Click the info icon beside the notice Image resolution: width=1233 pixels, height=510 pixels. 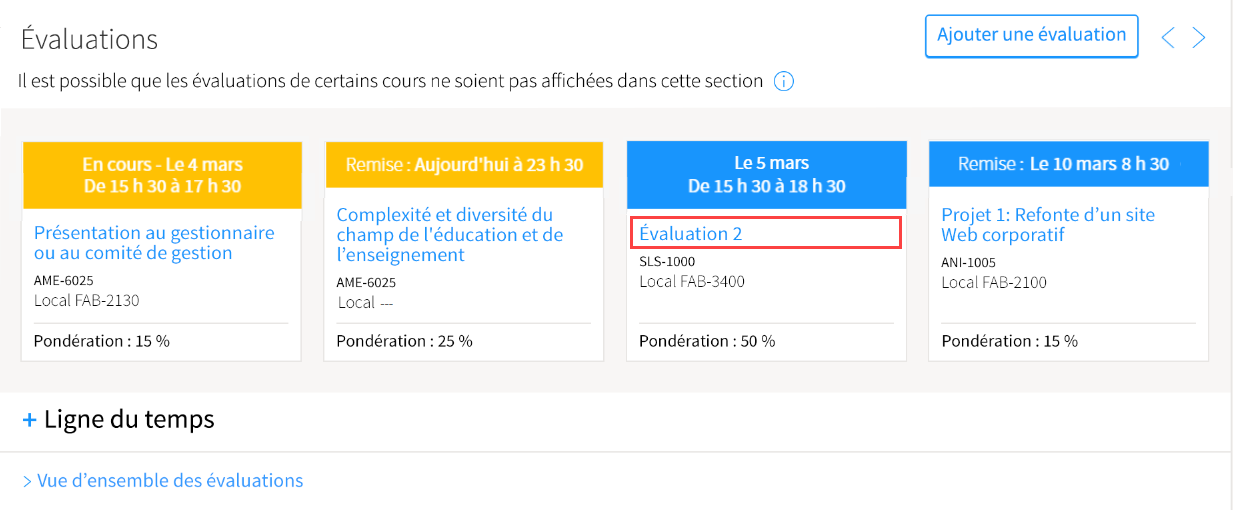[x=784, y=81]
